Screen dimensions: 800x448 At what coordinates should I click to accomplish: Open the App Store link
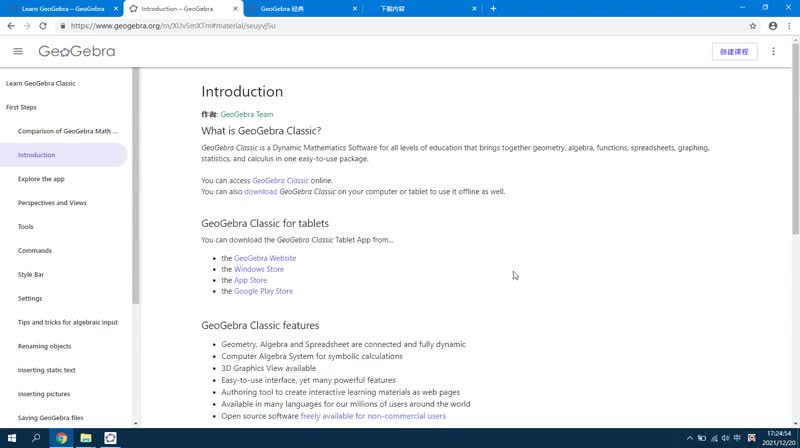tap(251, 280)
